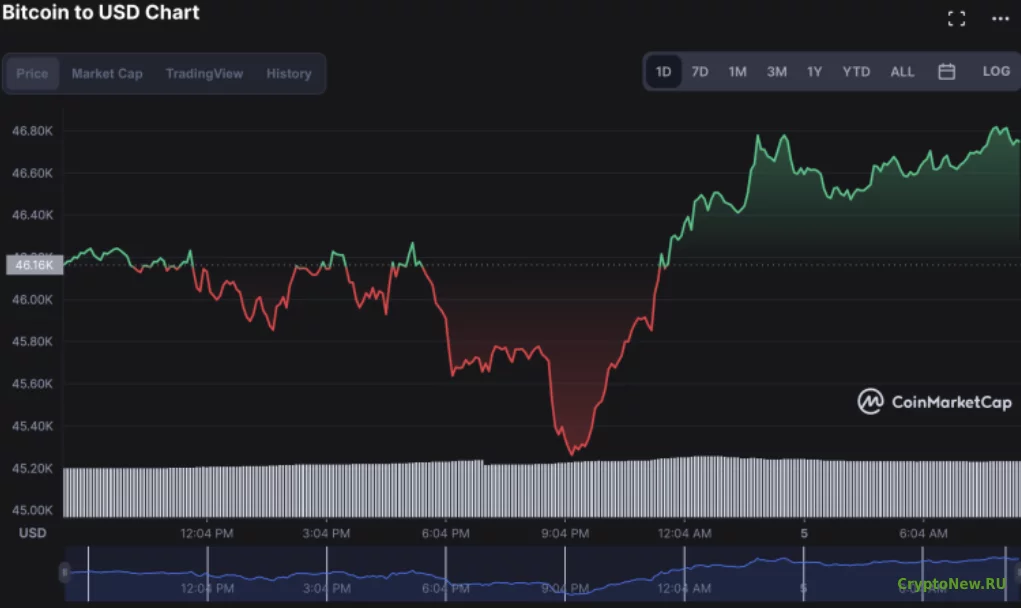This screenshot has width=1021, height=608.
Task: Grab the left handle of range navigator
Action: click(64, 573)
